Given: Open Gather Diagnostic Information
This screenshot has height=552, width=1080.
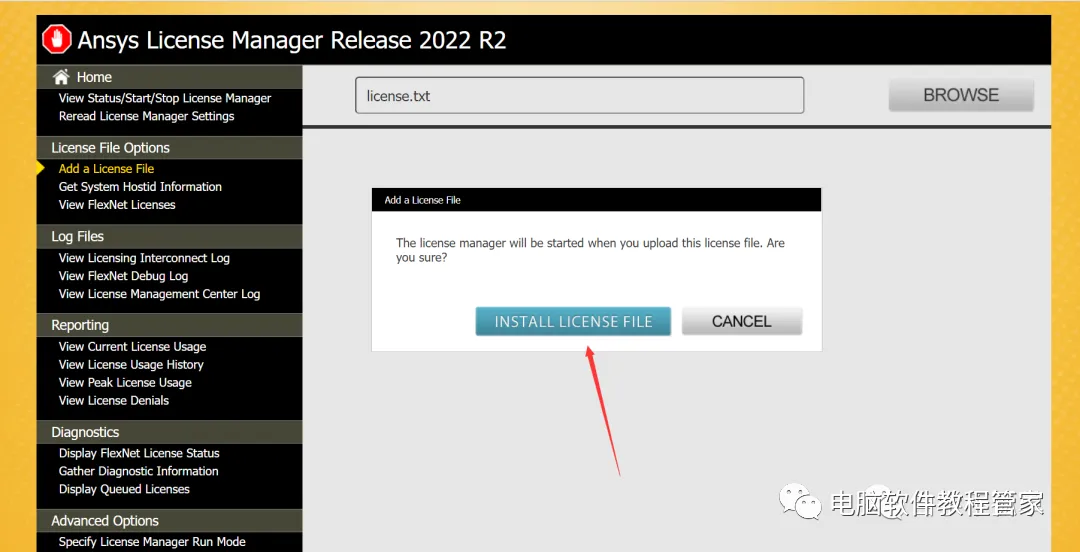Looking at the screenshot, I should [x=138, y=471].
